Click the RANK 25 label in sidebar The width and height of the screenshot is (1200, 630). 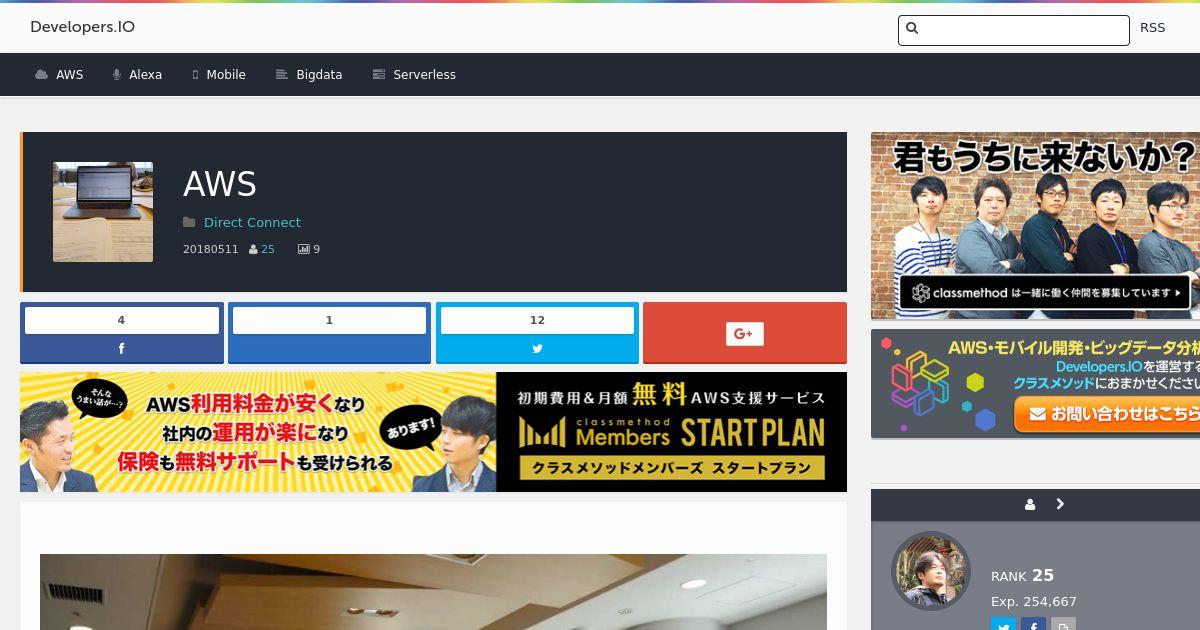1023,576
